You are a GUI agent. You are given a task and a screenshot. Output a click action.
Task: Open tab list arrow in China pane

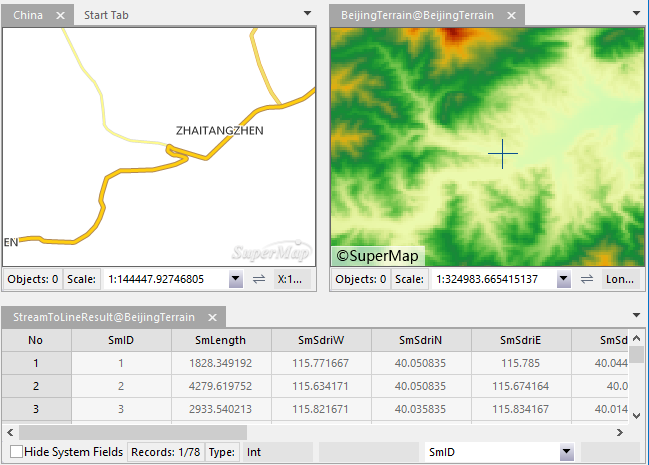click(308, 15)
